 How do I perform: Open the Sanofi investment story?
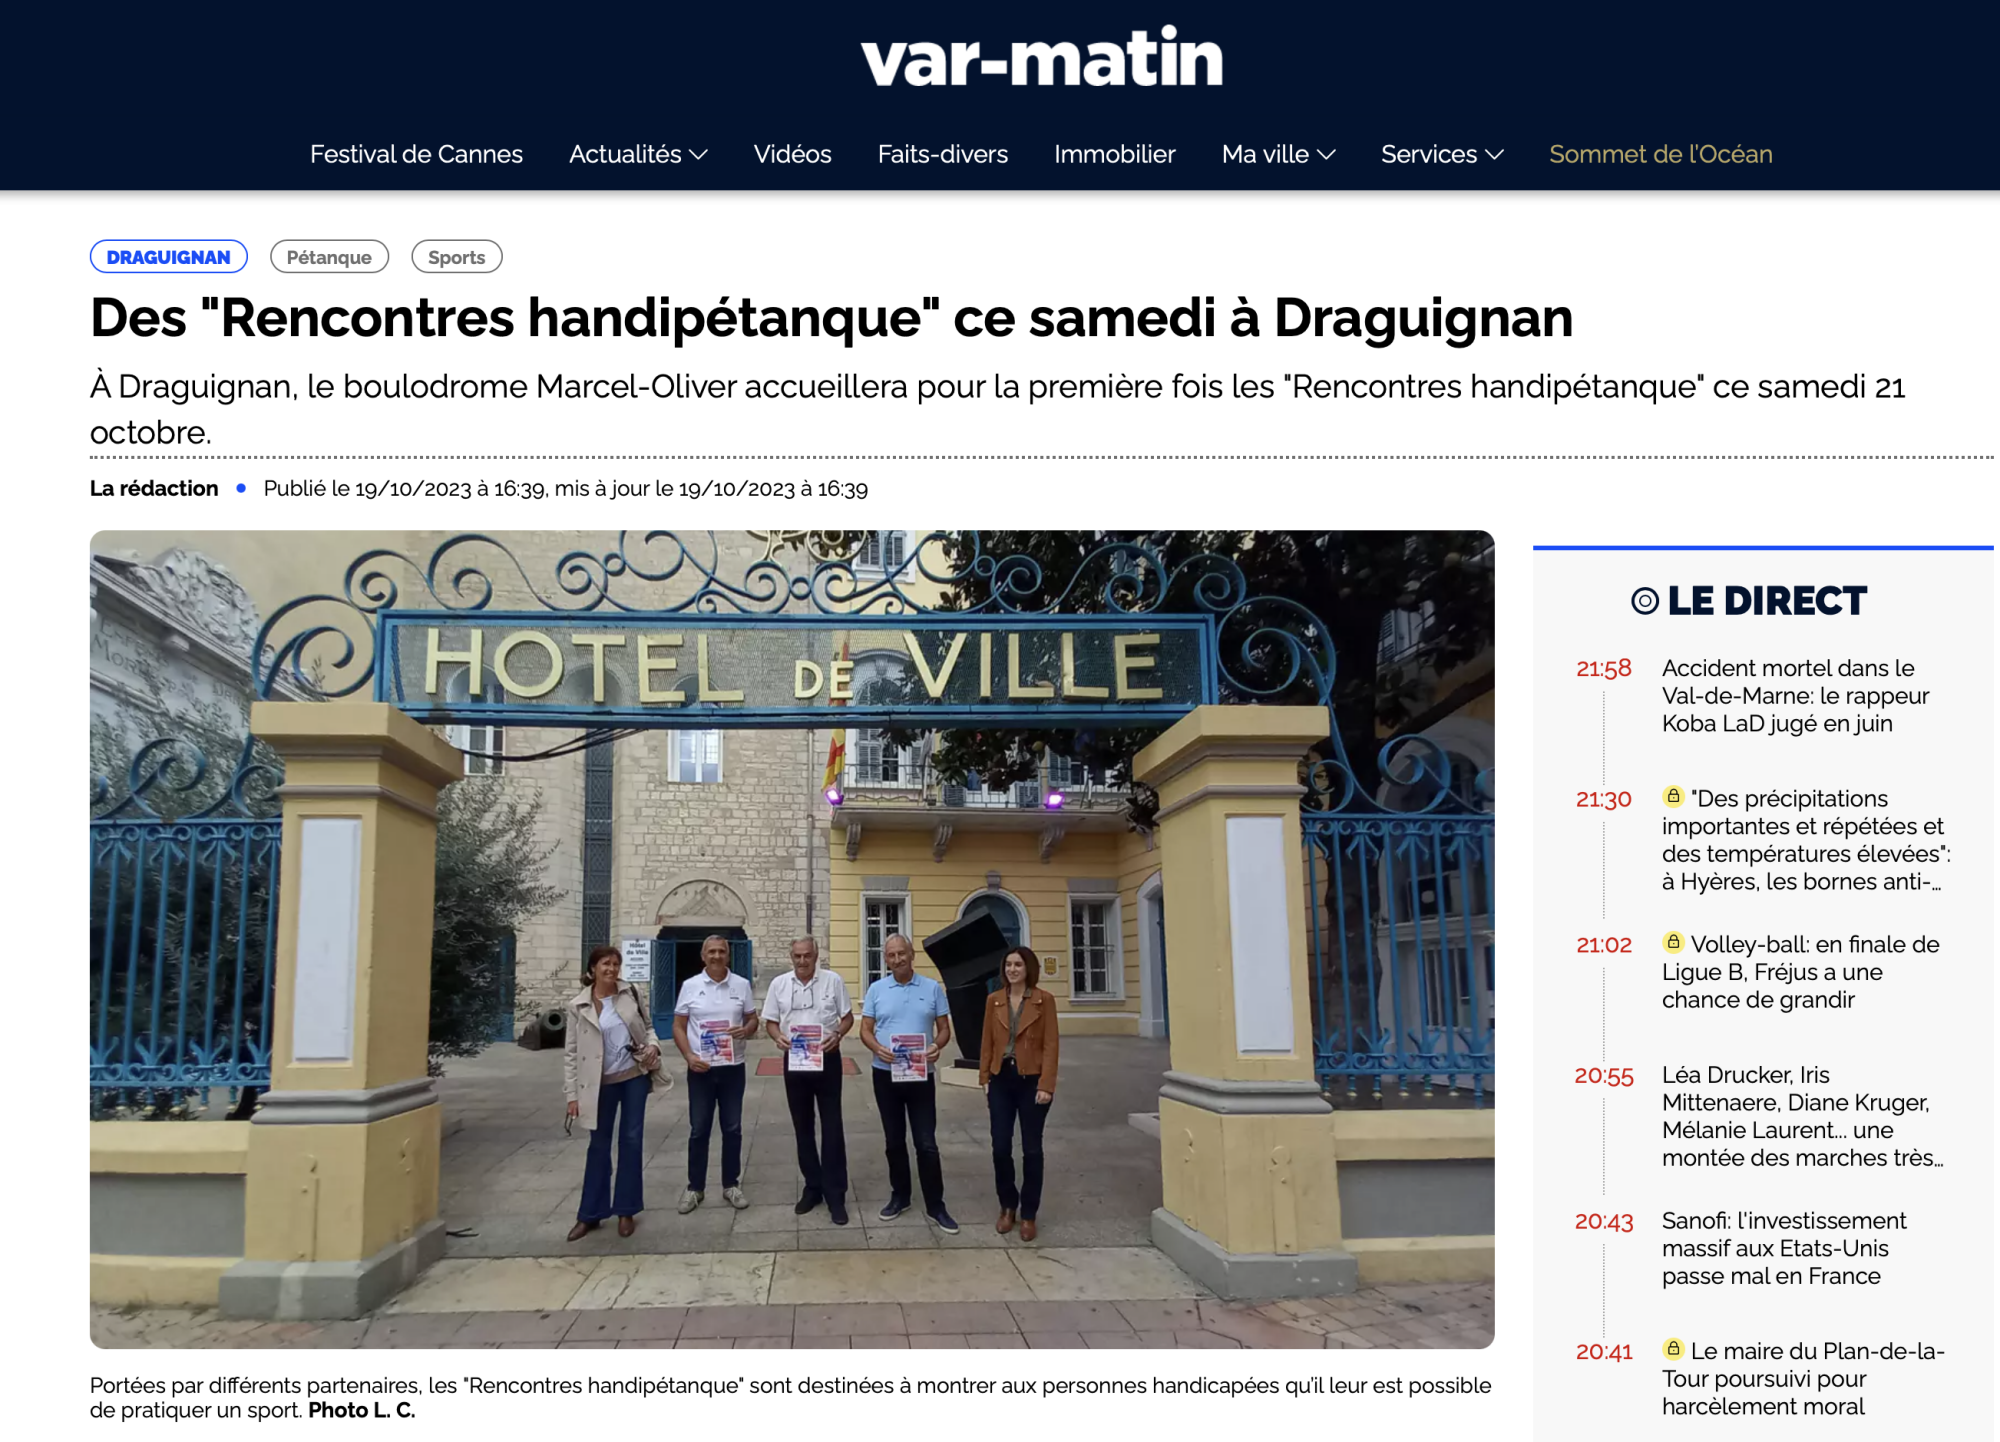pyautogui.click(x=1783, y=1248)
